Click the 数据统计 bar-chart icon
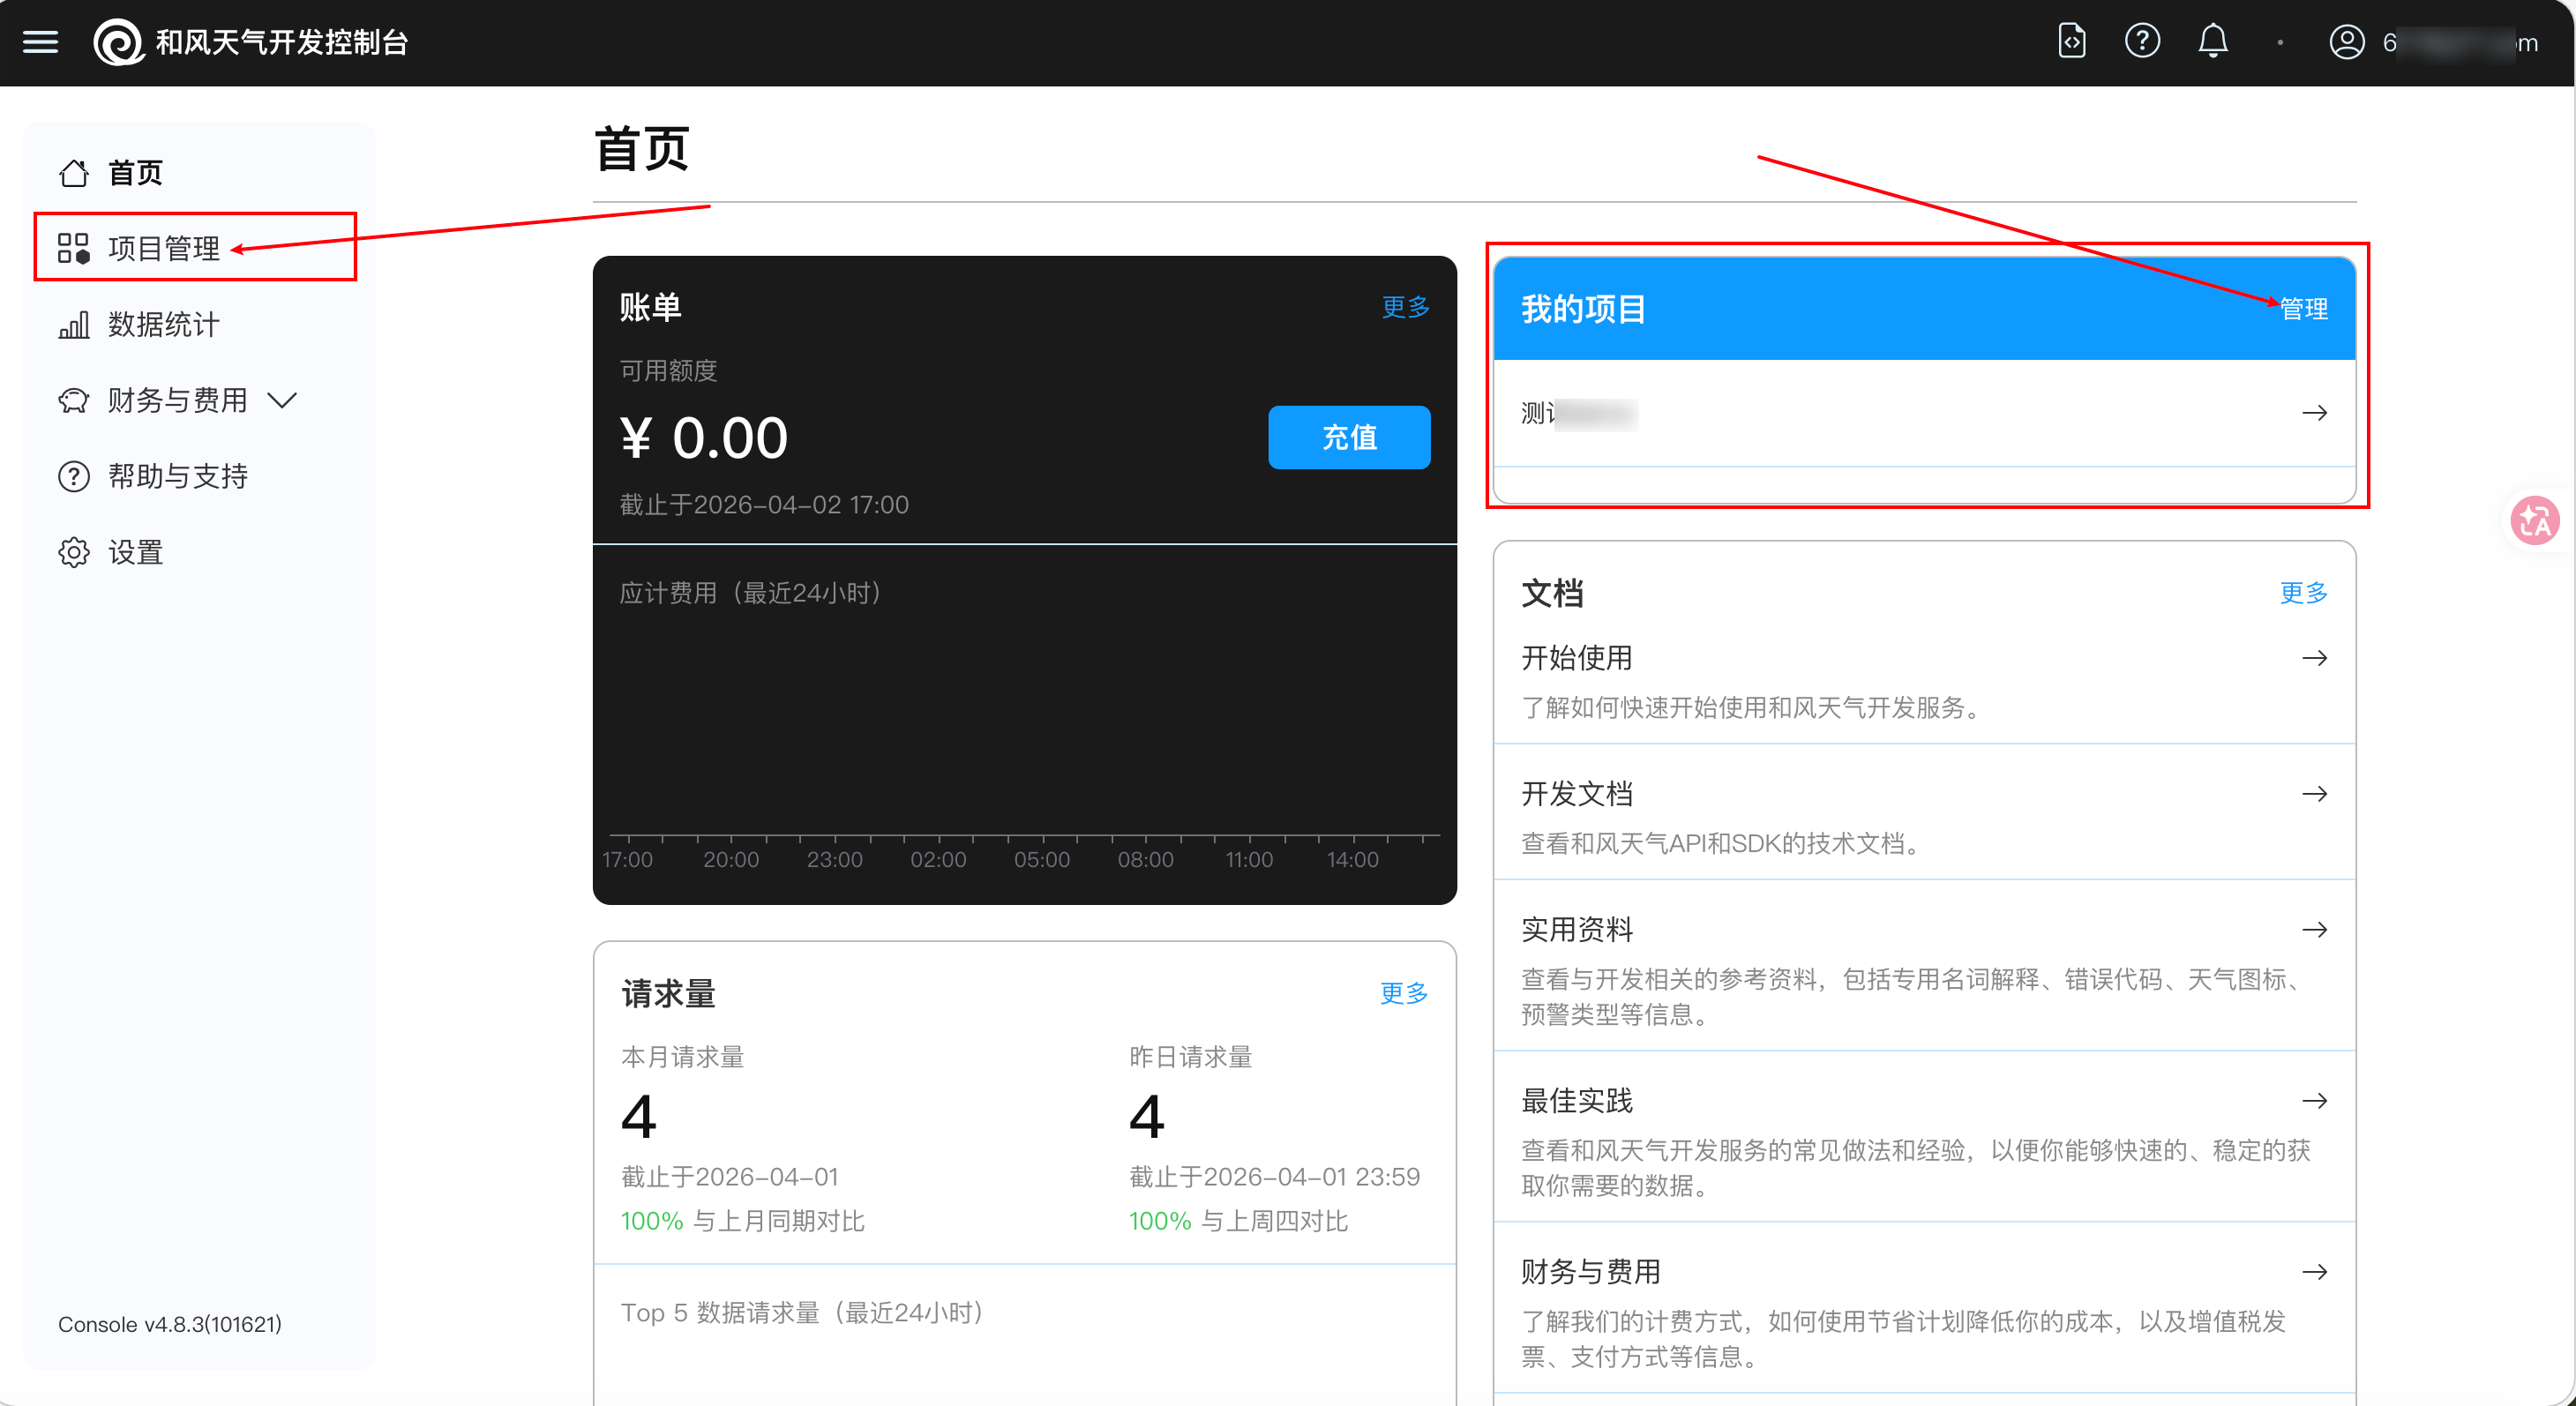2576x1406 pixels. 74,324
